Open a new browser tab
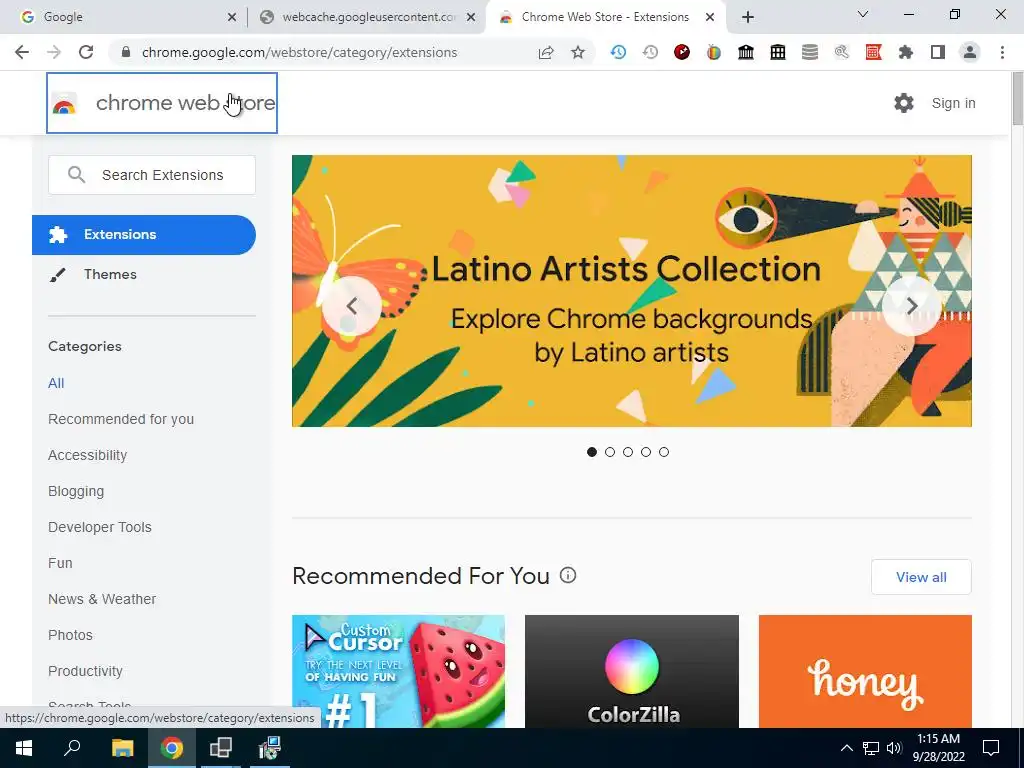The height and width of the screenshot is (768, 1024). (x=748, y=17)
